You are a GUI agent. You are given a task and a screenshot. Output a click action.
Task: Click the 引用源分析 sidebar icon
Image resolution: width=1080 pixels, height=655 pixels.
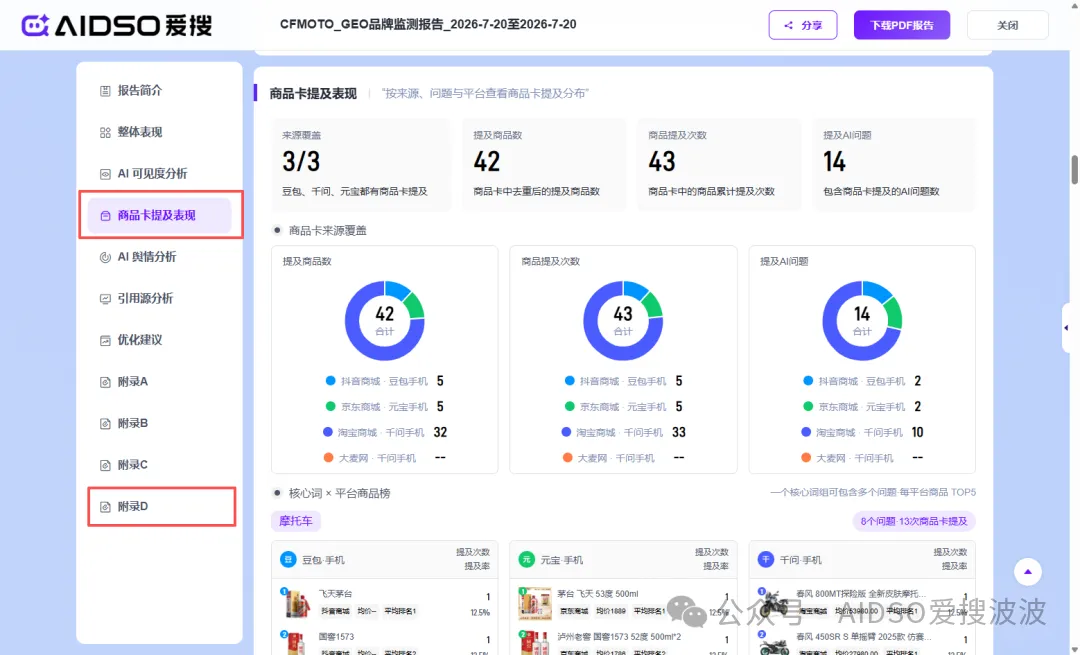click(x=105, y=298)
